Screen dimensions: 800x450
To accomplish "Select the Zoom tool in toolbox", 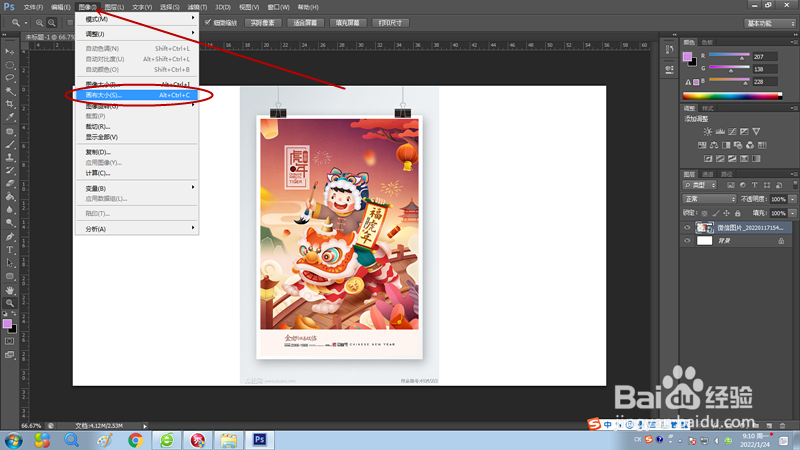I will (10, 303).
